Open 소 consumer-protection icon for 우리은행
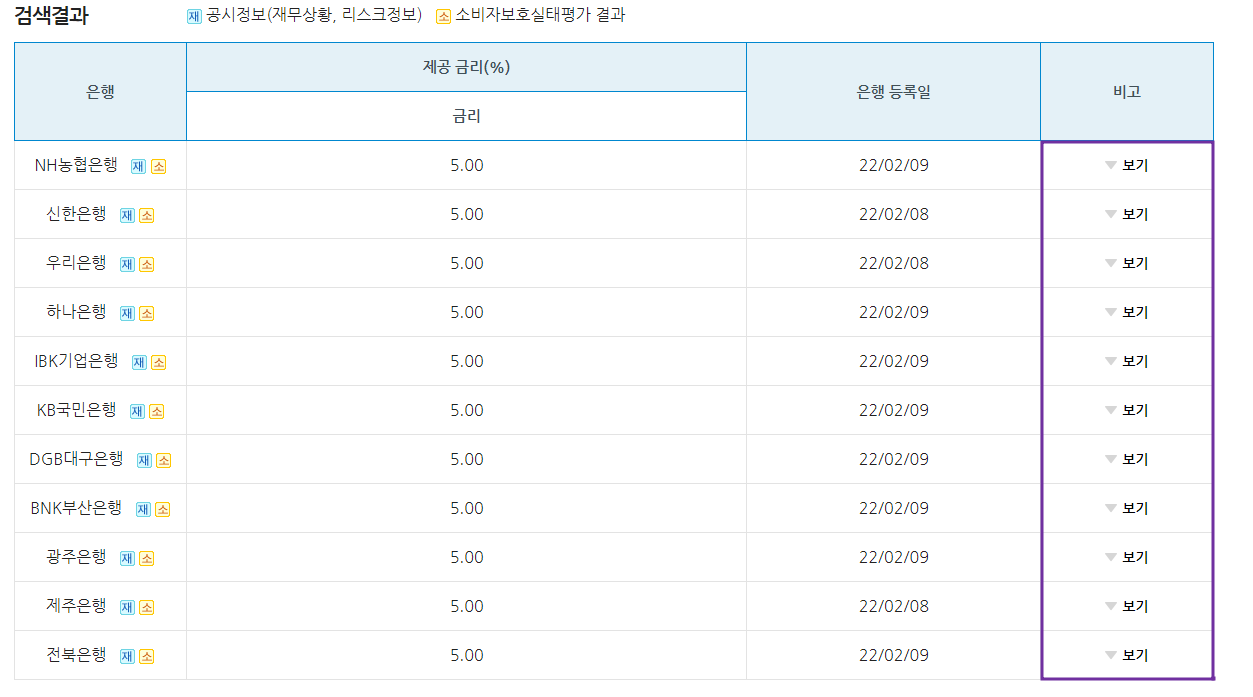 pyautogui.click(x=146, y=264)
